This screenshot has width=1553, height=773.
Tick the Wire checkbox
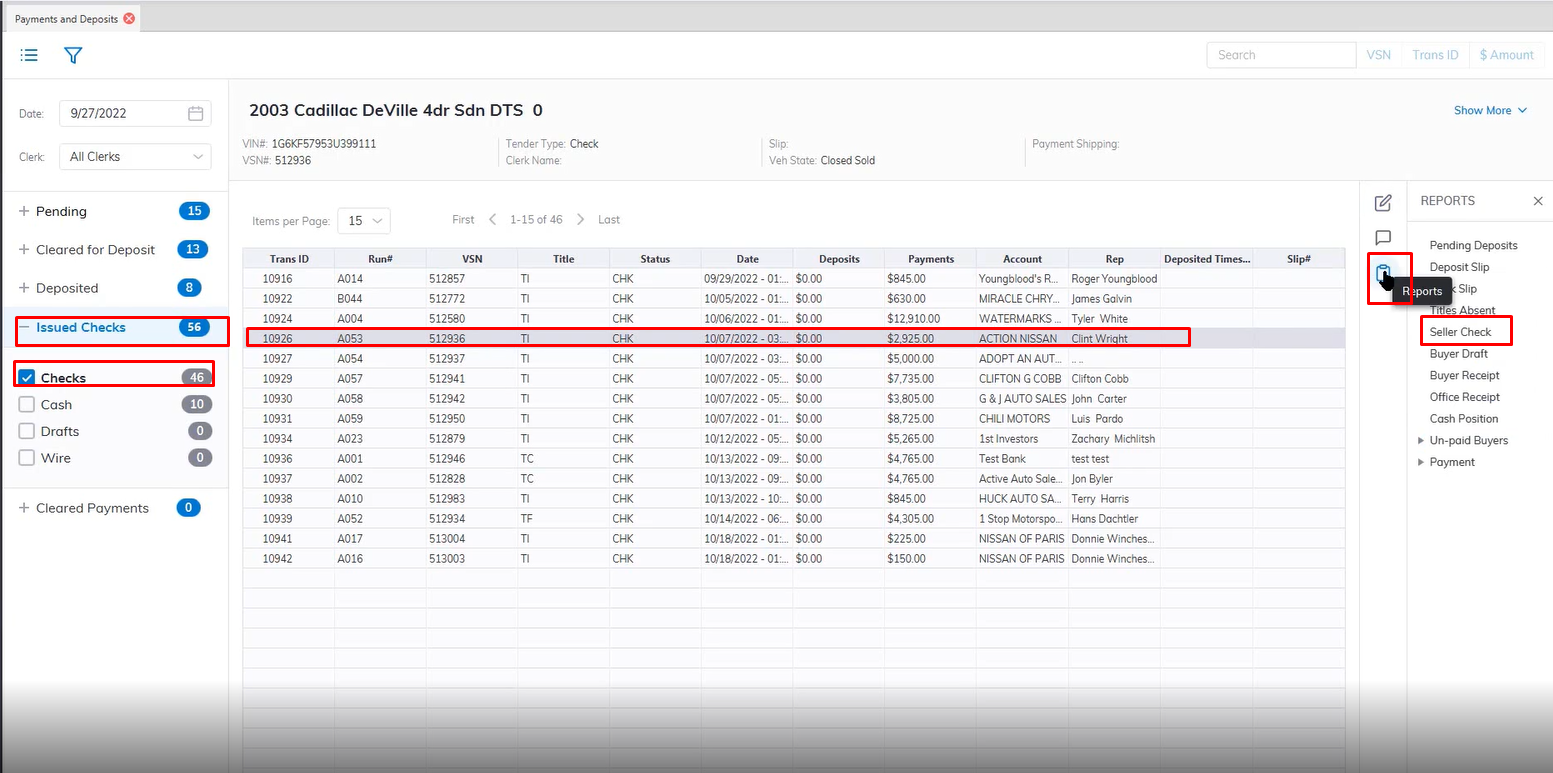[27, 458]
